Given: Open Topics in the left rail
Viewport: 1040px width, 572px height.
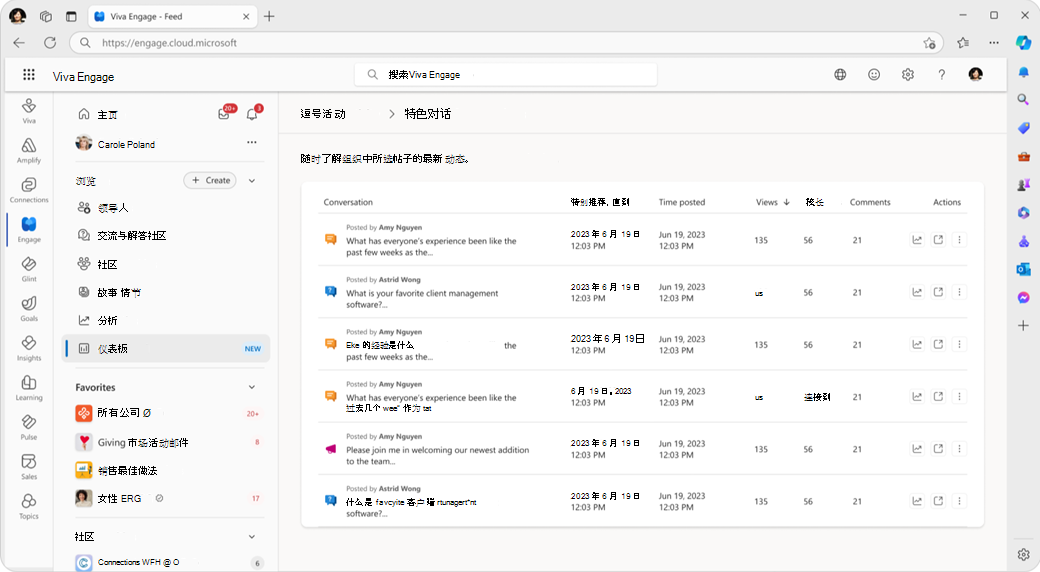Looking at the screenshot, I should coord(29,506).
